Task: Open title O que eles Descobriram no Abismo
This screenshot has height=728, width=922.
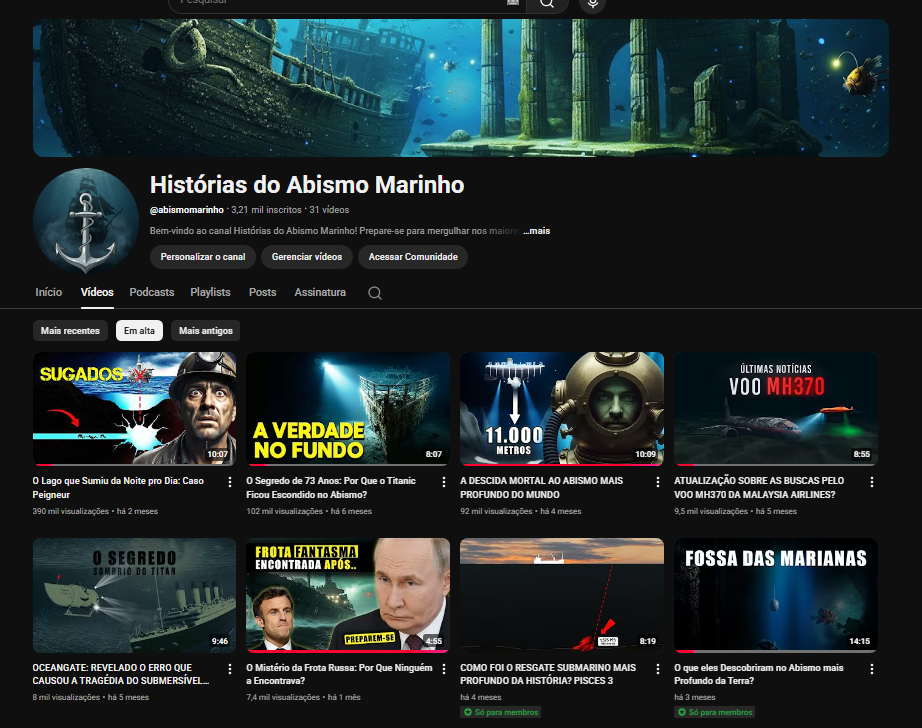Action: (759, 674)
